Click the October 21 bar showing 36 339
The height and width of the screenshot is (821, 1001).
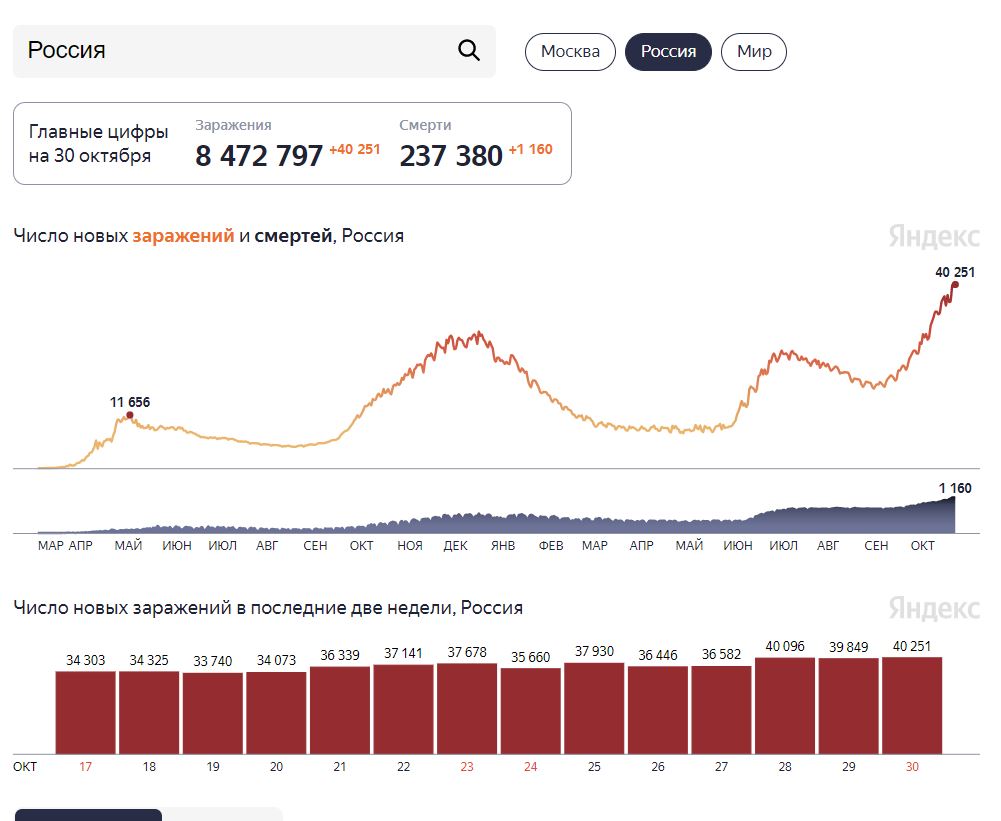point(340,710)
